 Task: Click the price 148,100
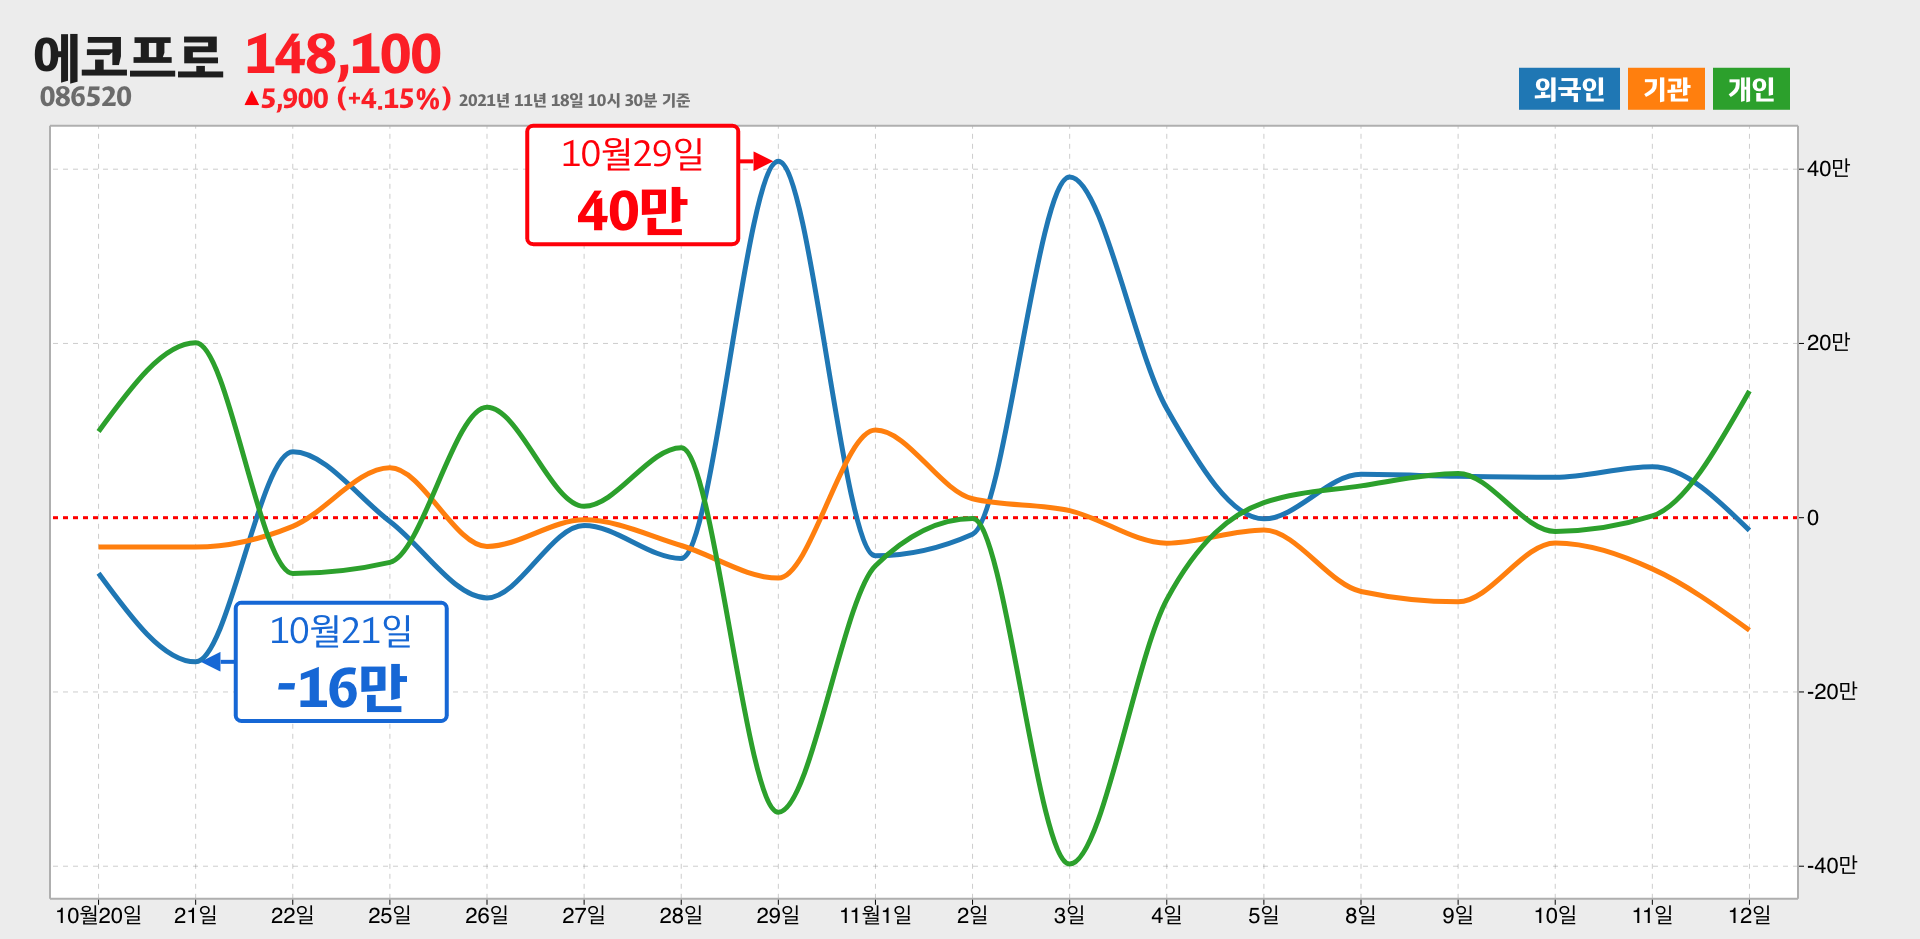(342, 54)
